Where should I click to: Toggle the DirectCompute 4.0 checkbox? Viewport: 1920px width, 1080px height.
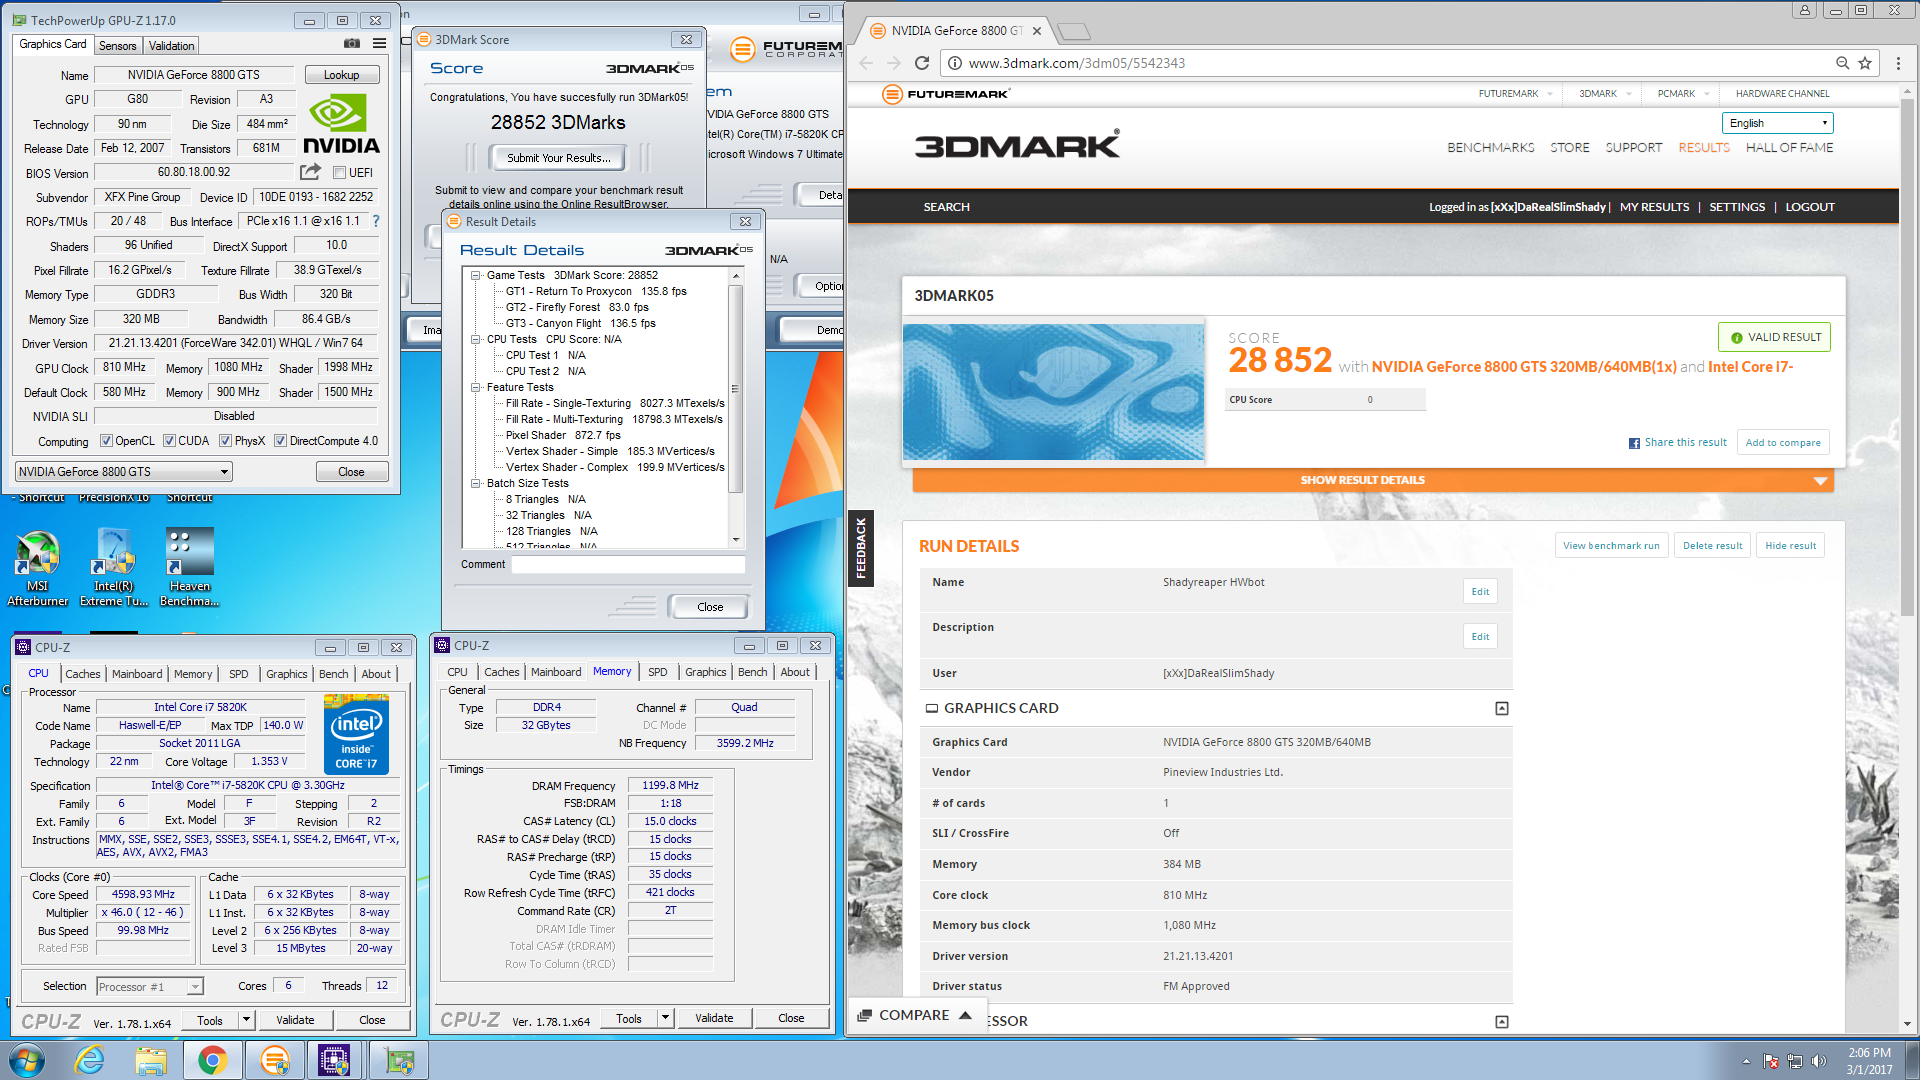281,441
